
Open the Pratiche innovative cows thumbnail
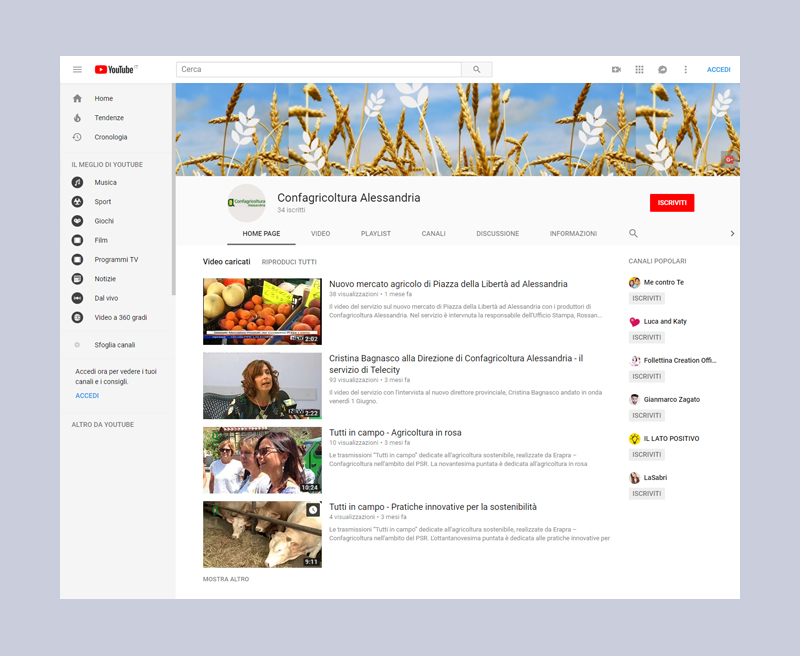(262, 535)
